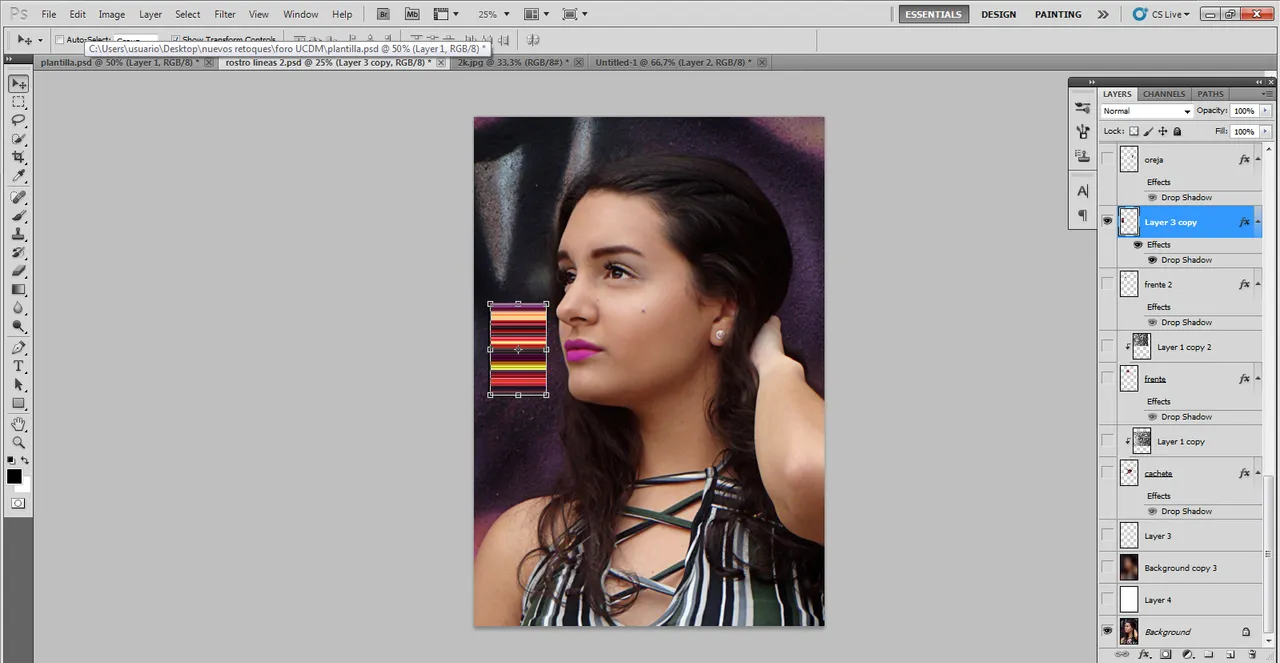Image resolution: width=1280 pixels, height=663 pixels.
Task: Select the Crop tool
Action: pyautogui.click(x=18, y=158)
